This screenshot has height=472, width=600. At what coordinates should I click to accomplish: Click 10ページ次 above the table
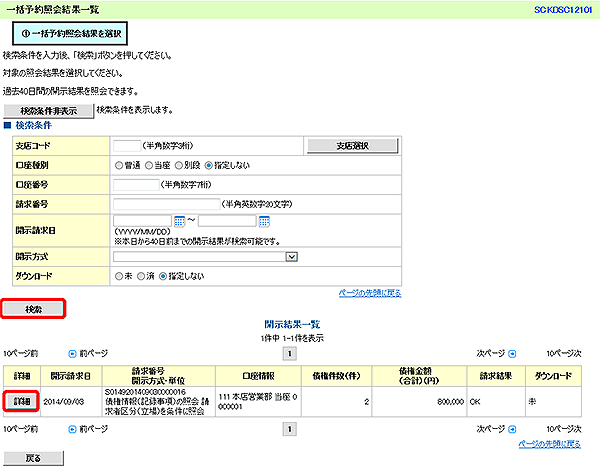tap(564, 354)
